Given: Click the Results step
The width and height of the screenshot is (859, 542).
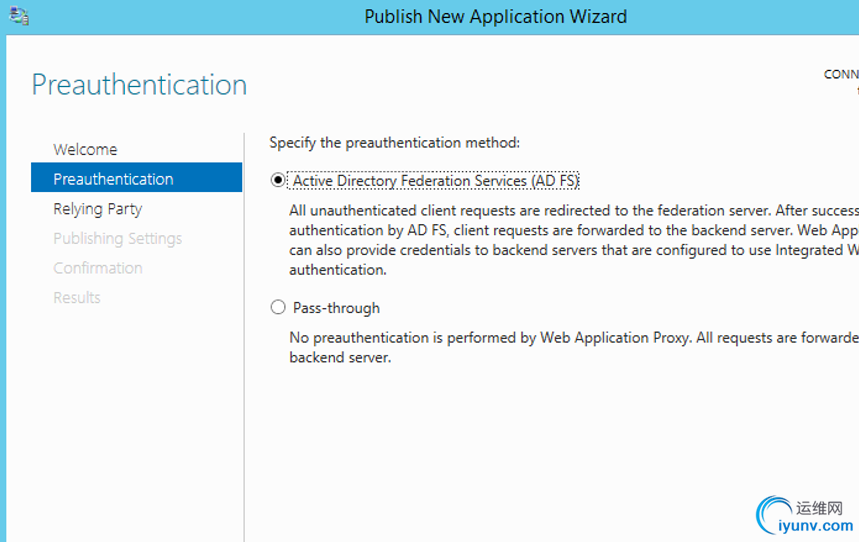Looking at the screenshot, I should (77, 298).
